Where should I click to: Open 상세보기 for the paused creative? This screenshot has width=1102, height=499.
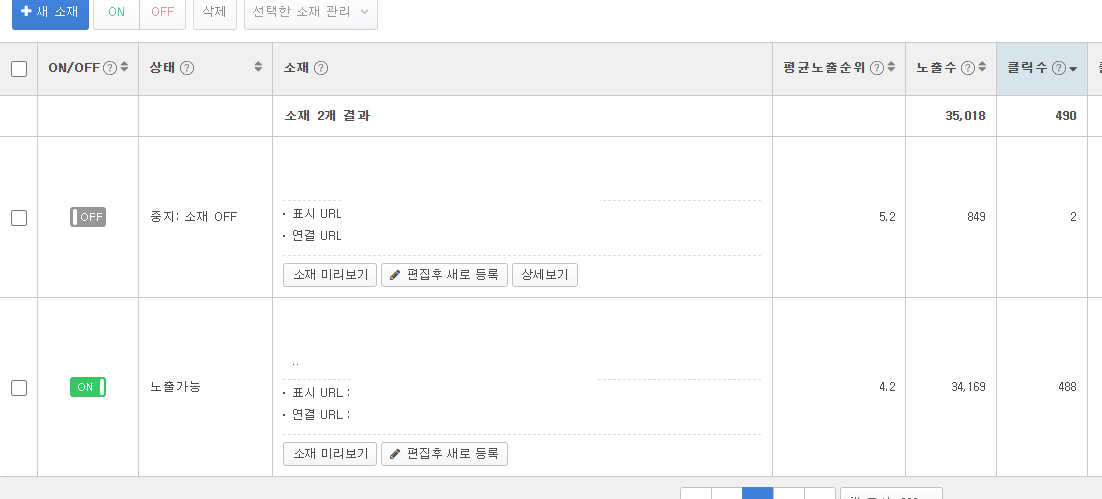(x=545, y=276)
